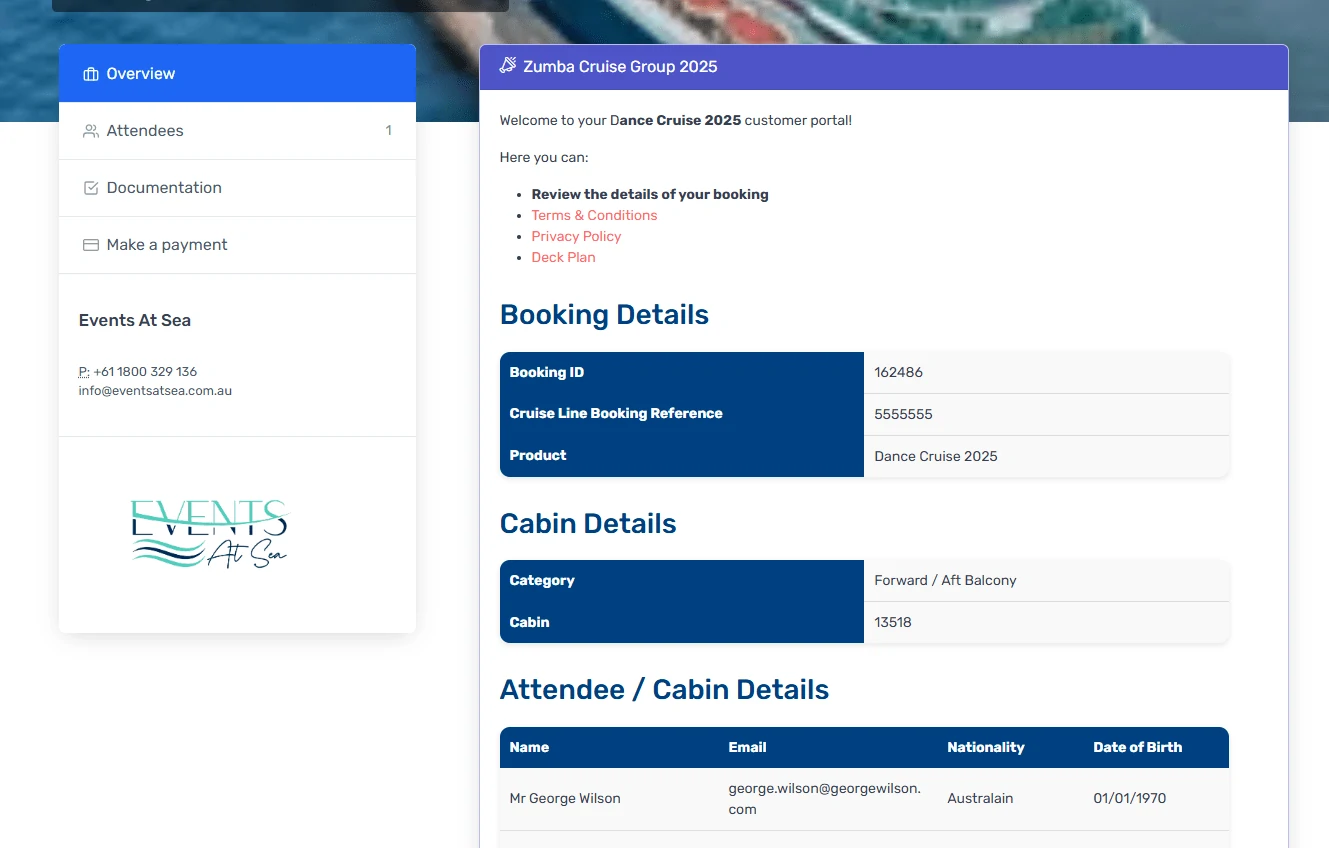Click the cabin number 13518
Image resolution: width=1329 pixels, height=848 pixels.
coord(893,622)
